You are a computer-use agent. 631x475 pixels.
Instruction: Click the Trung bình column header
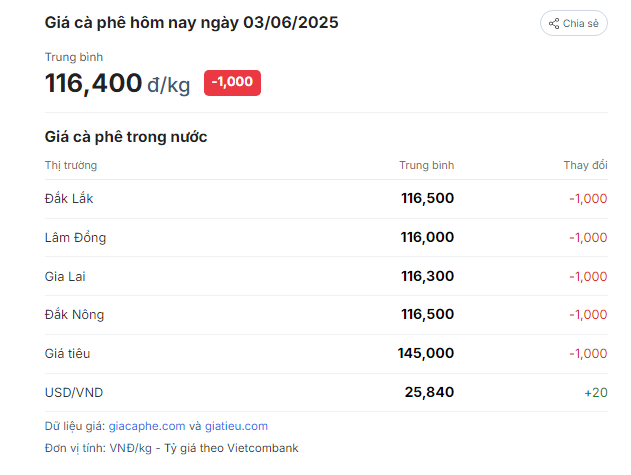(427, 165)
